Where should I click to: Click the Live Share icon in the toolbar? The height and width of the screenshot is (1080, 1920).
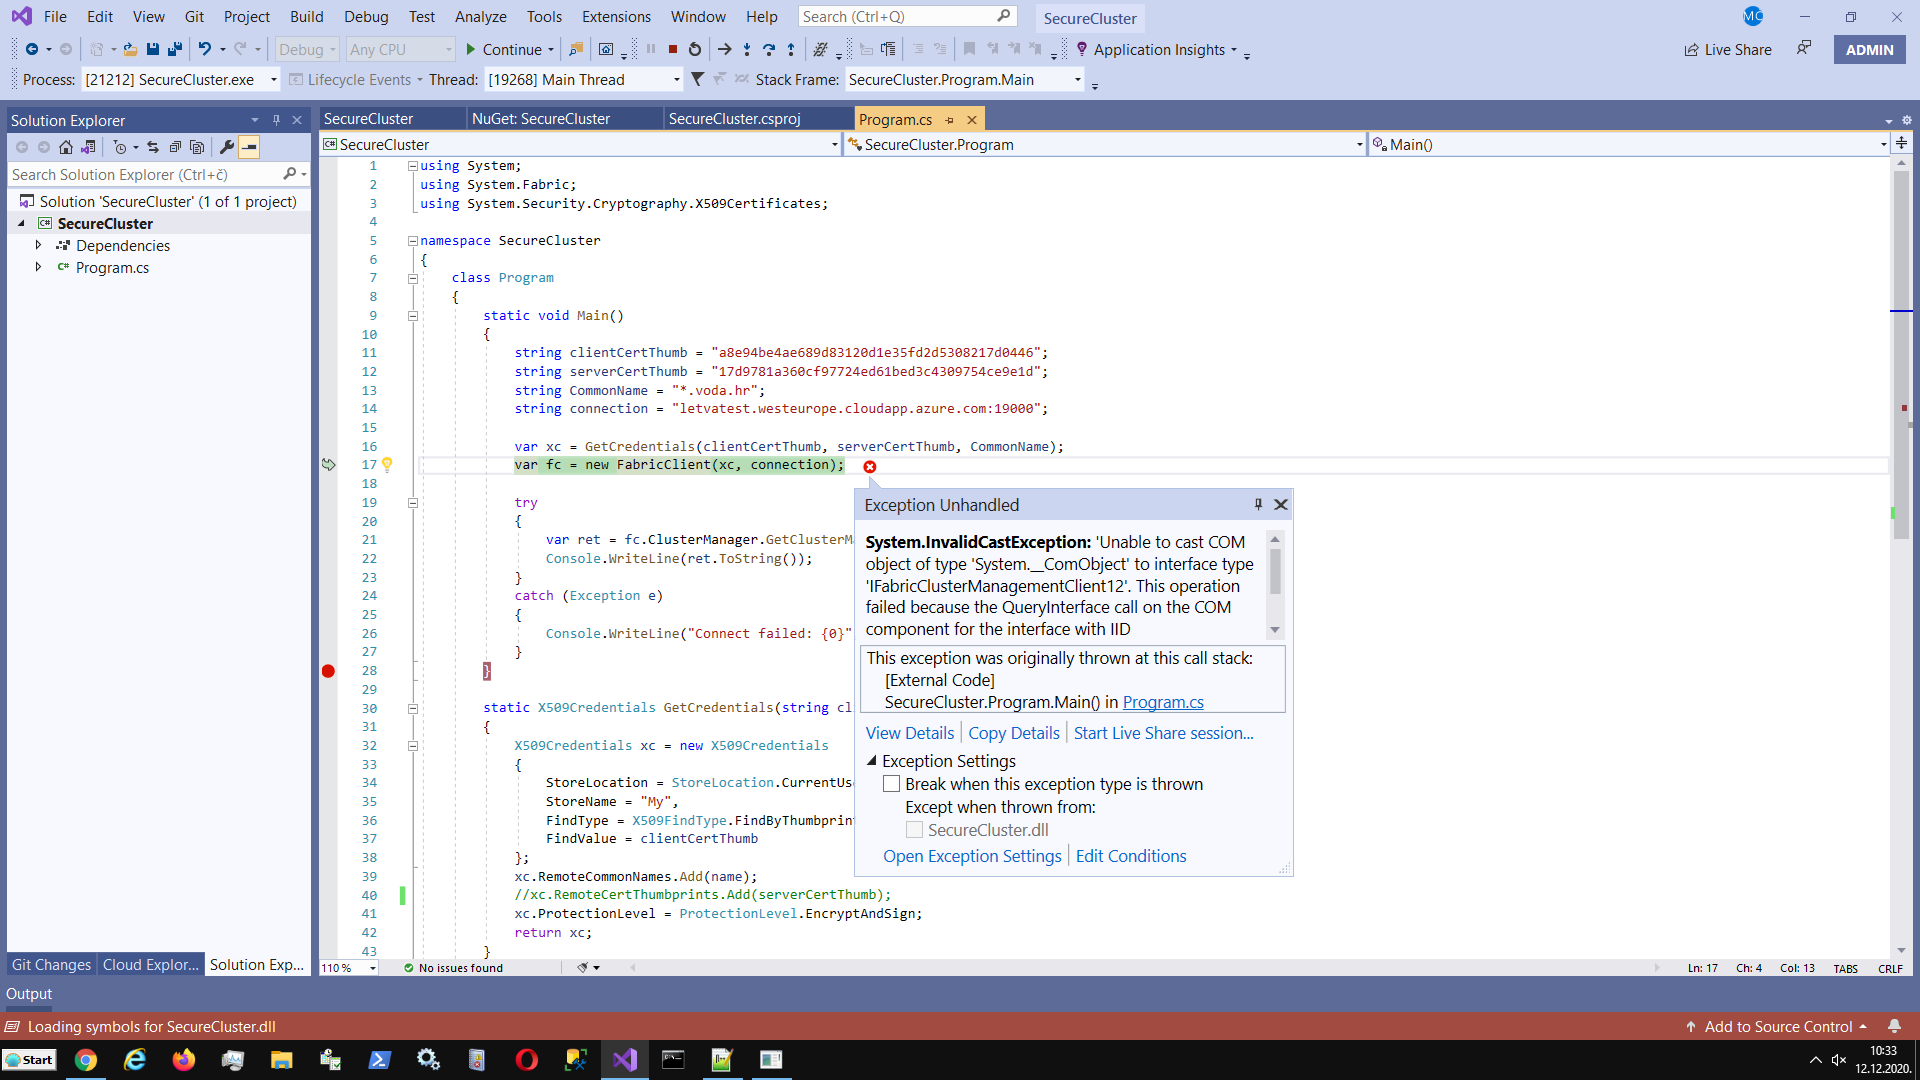click(x=1690, y=49)
